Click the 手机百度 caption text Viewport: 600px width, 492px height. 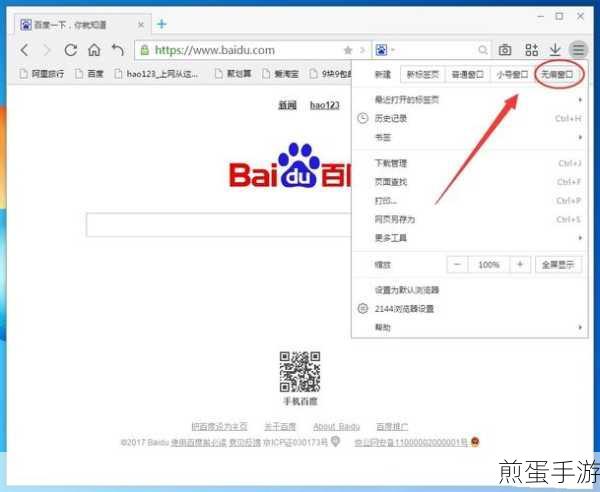tap(300, 401)
